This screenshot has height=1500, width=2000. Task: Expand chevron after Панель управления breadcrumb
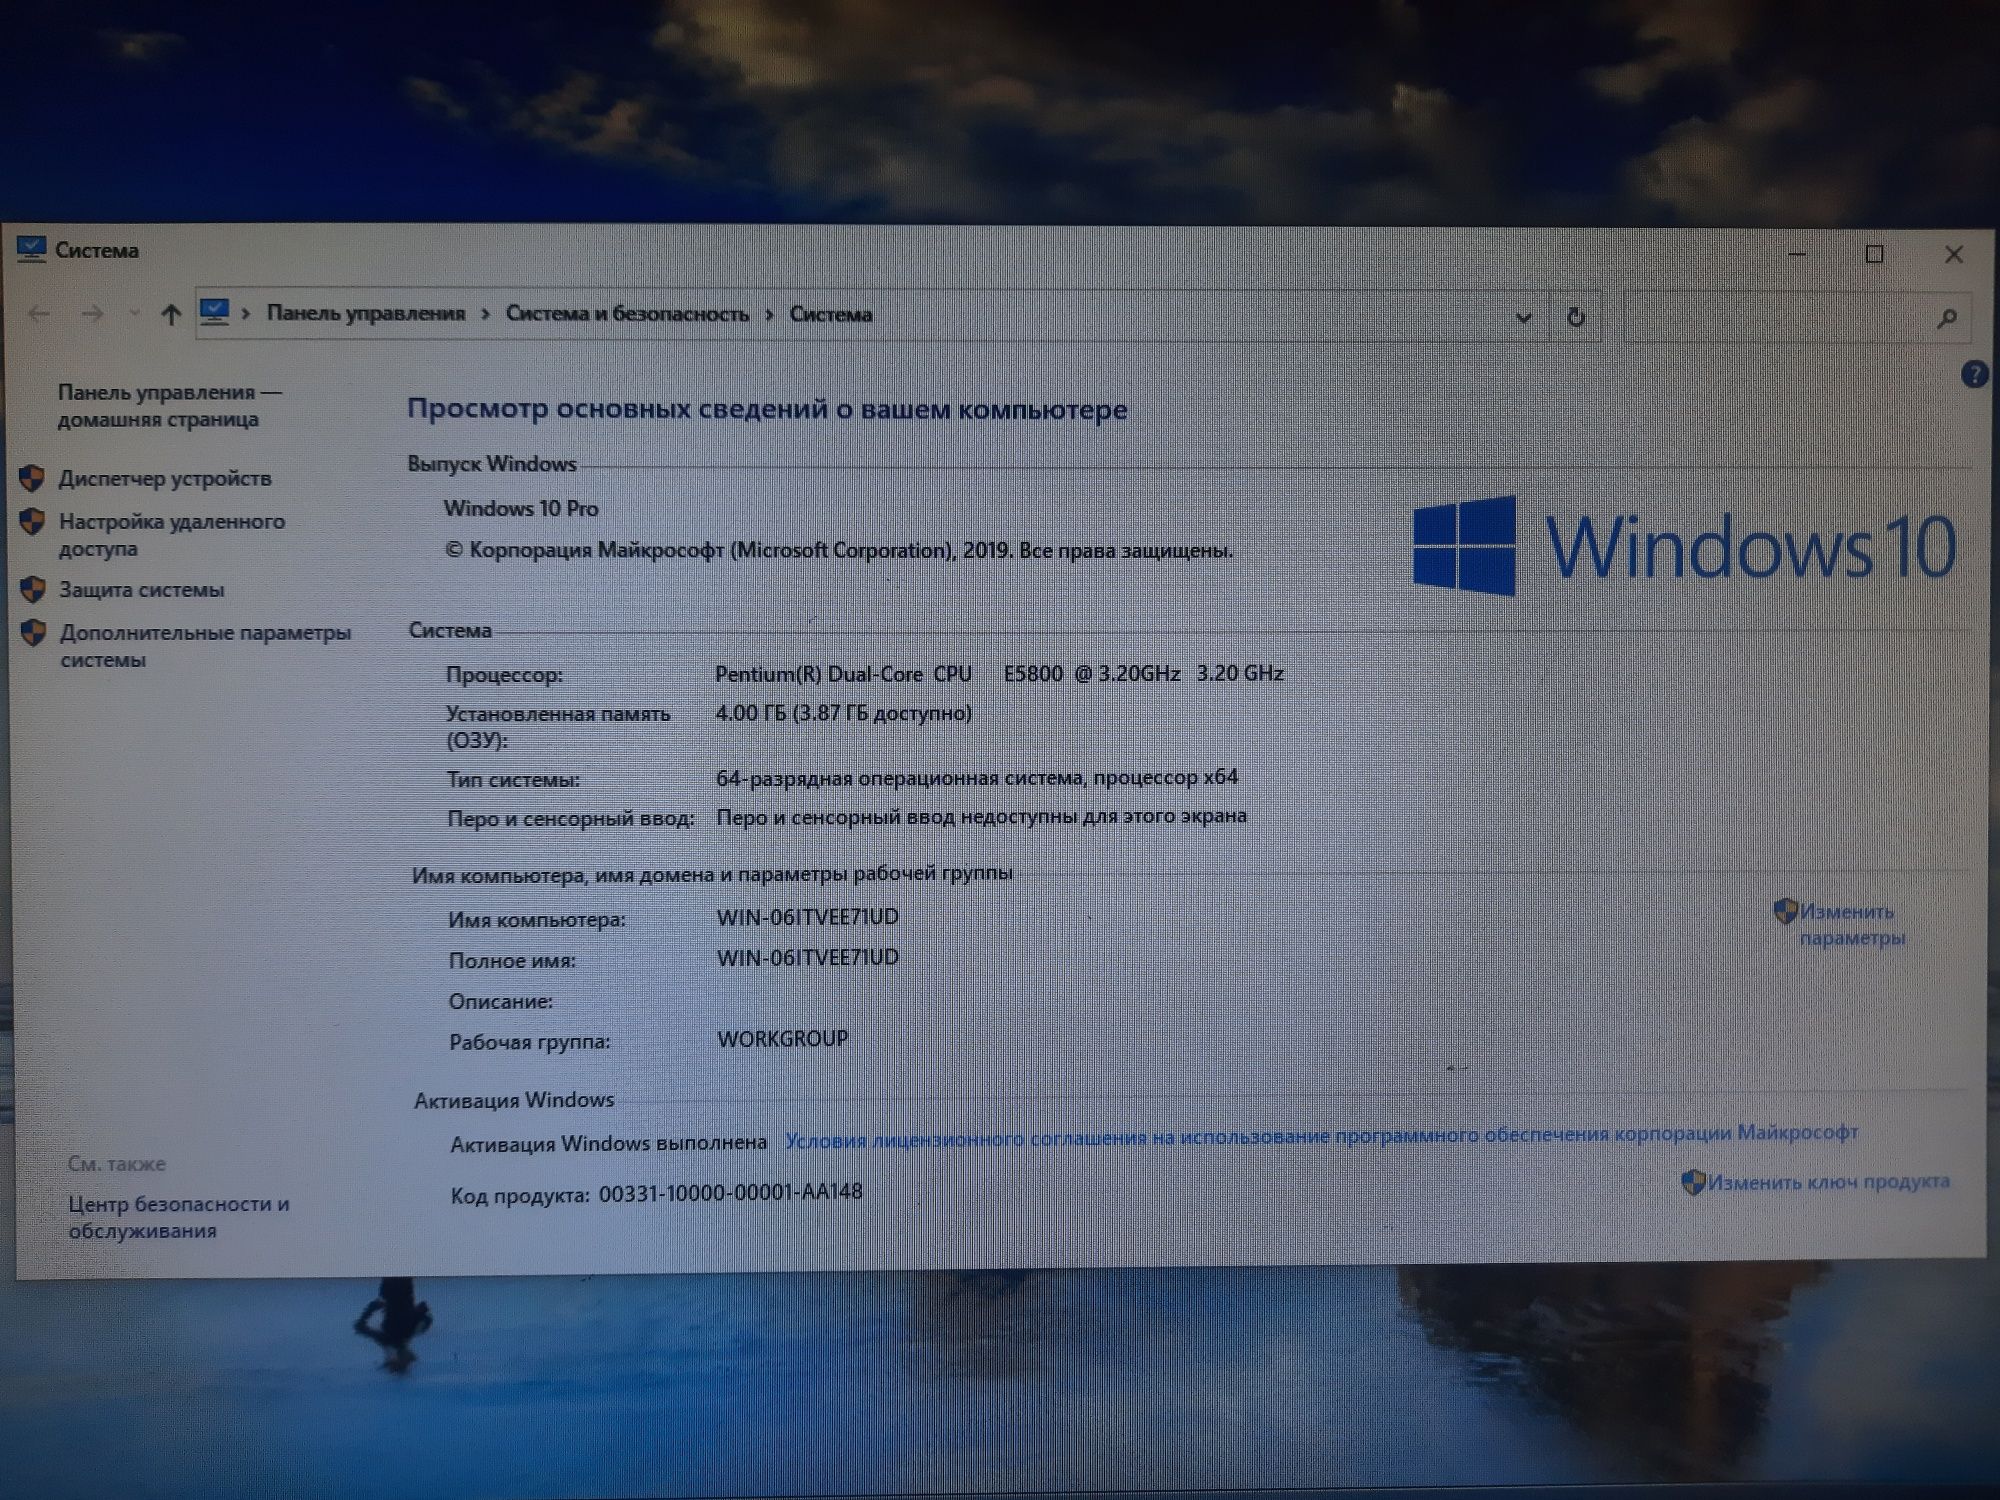486,315
